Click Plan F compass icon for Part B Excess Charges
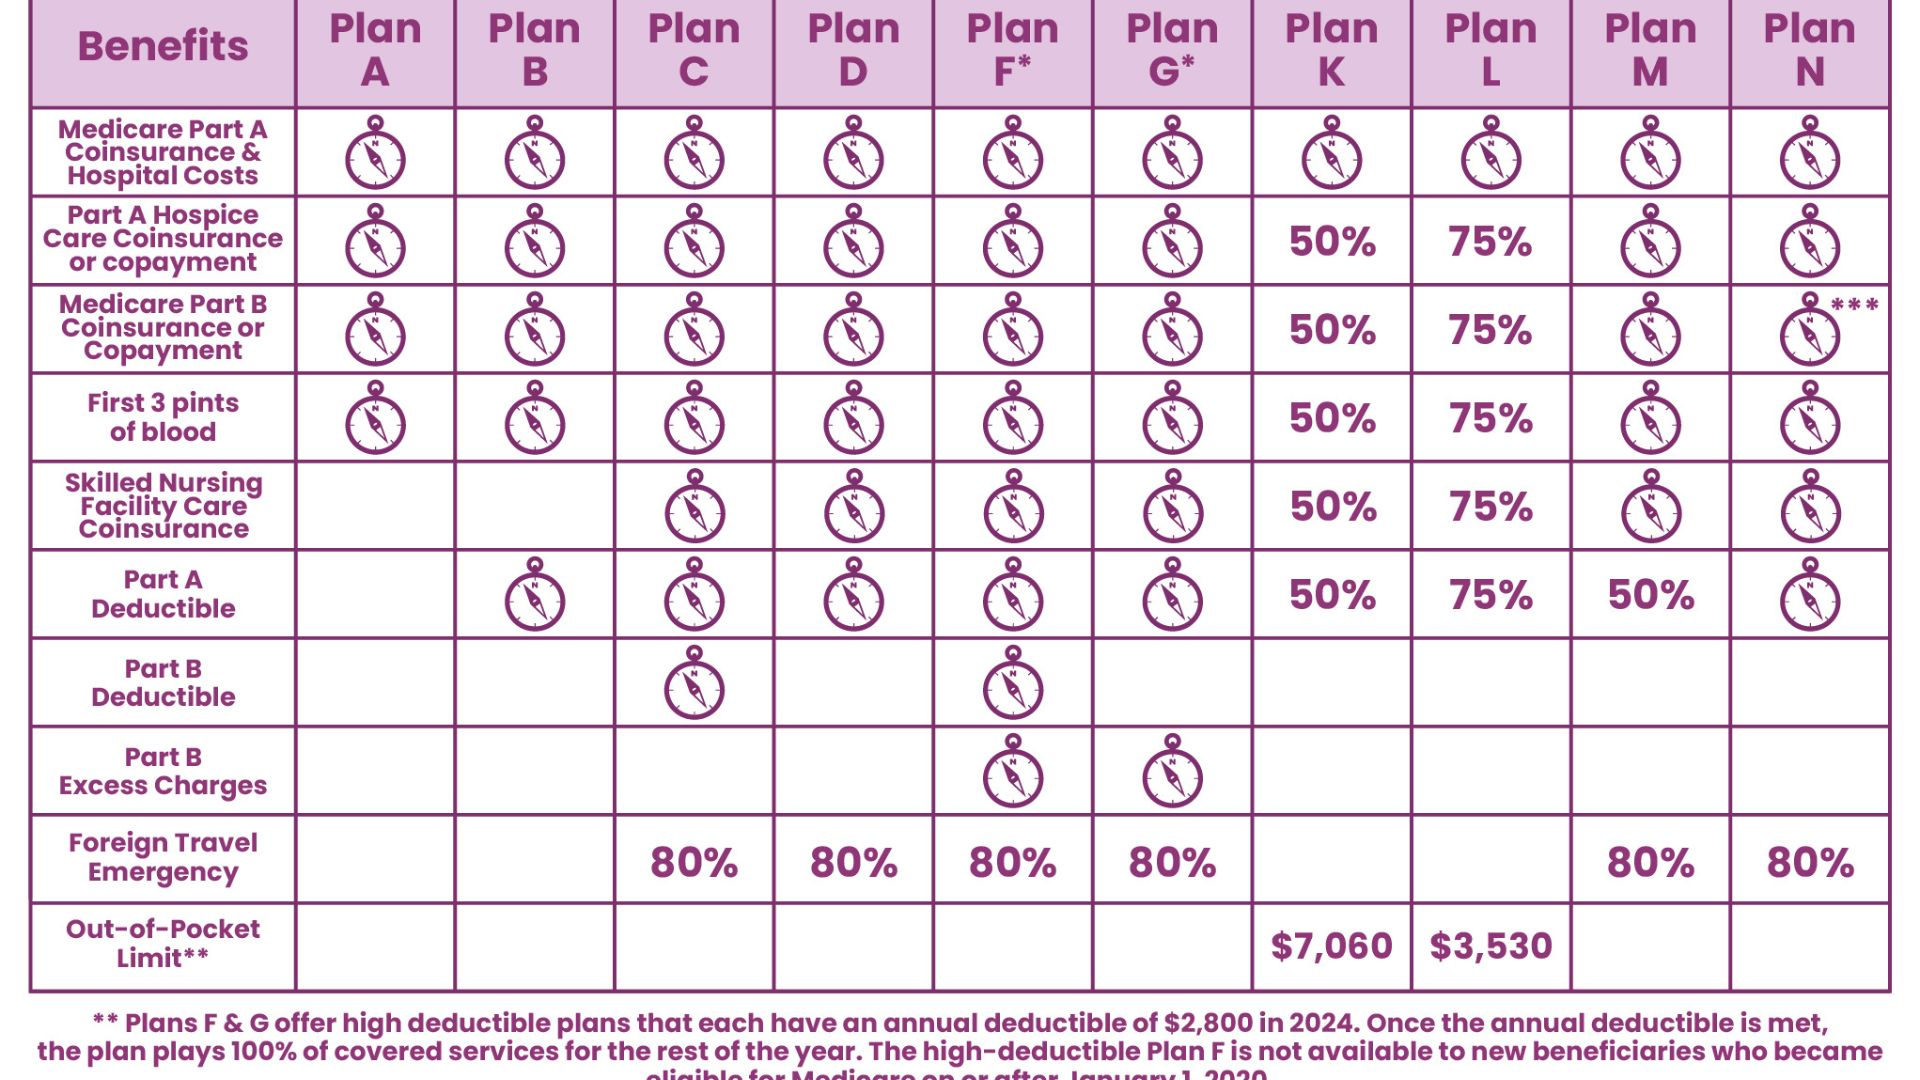This screenshot has width=1920, height=1080. pyautogui.click(x=1013, y=773)
